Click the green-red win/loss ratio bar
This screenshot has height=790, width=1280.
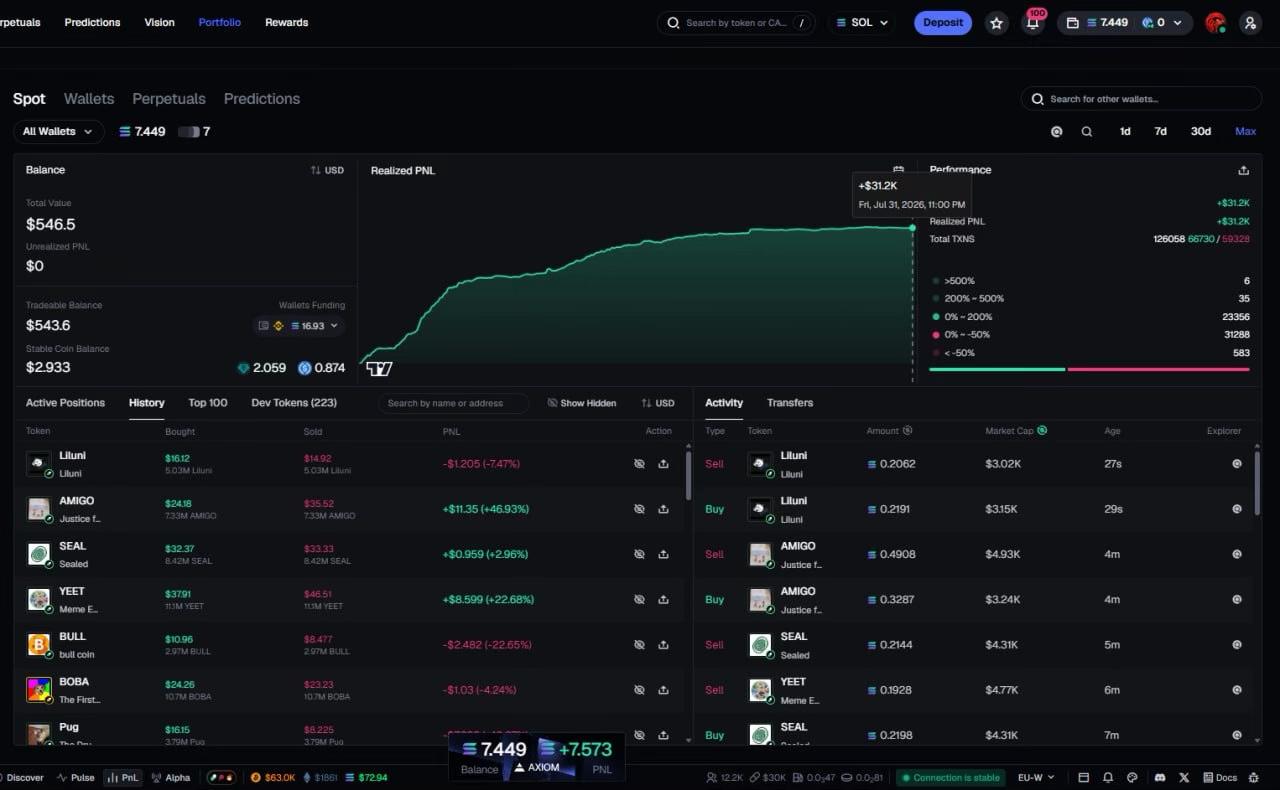(1089, 369)
